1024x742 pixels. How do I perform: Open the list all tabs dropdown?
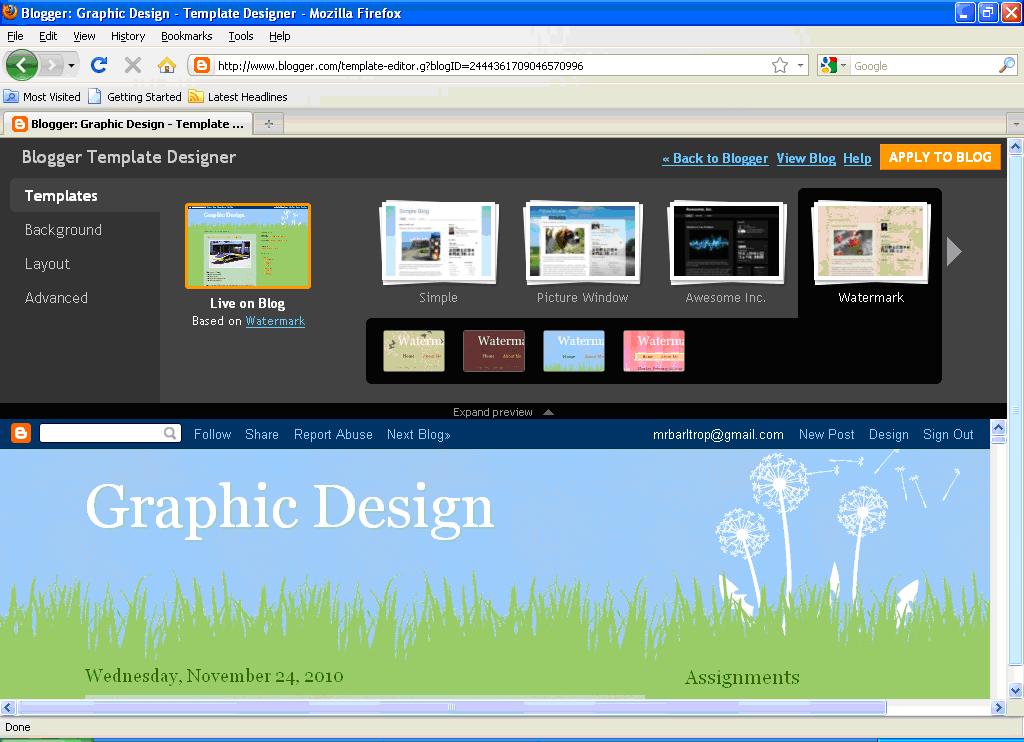click(1015, 123)
